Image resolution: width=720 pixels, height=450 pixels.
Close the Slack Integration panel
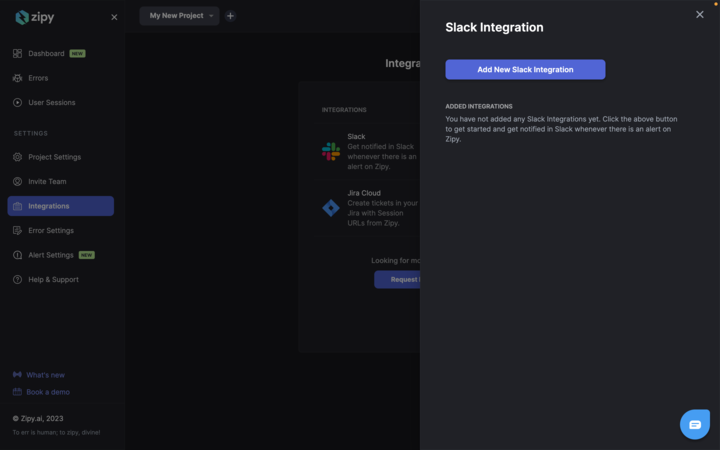point(699,14)
